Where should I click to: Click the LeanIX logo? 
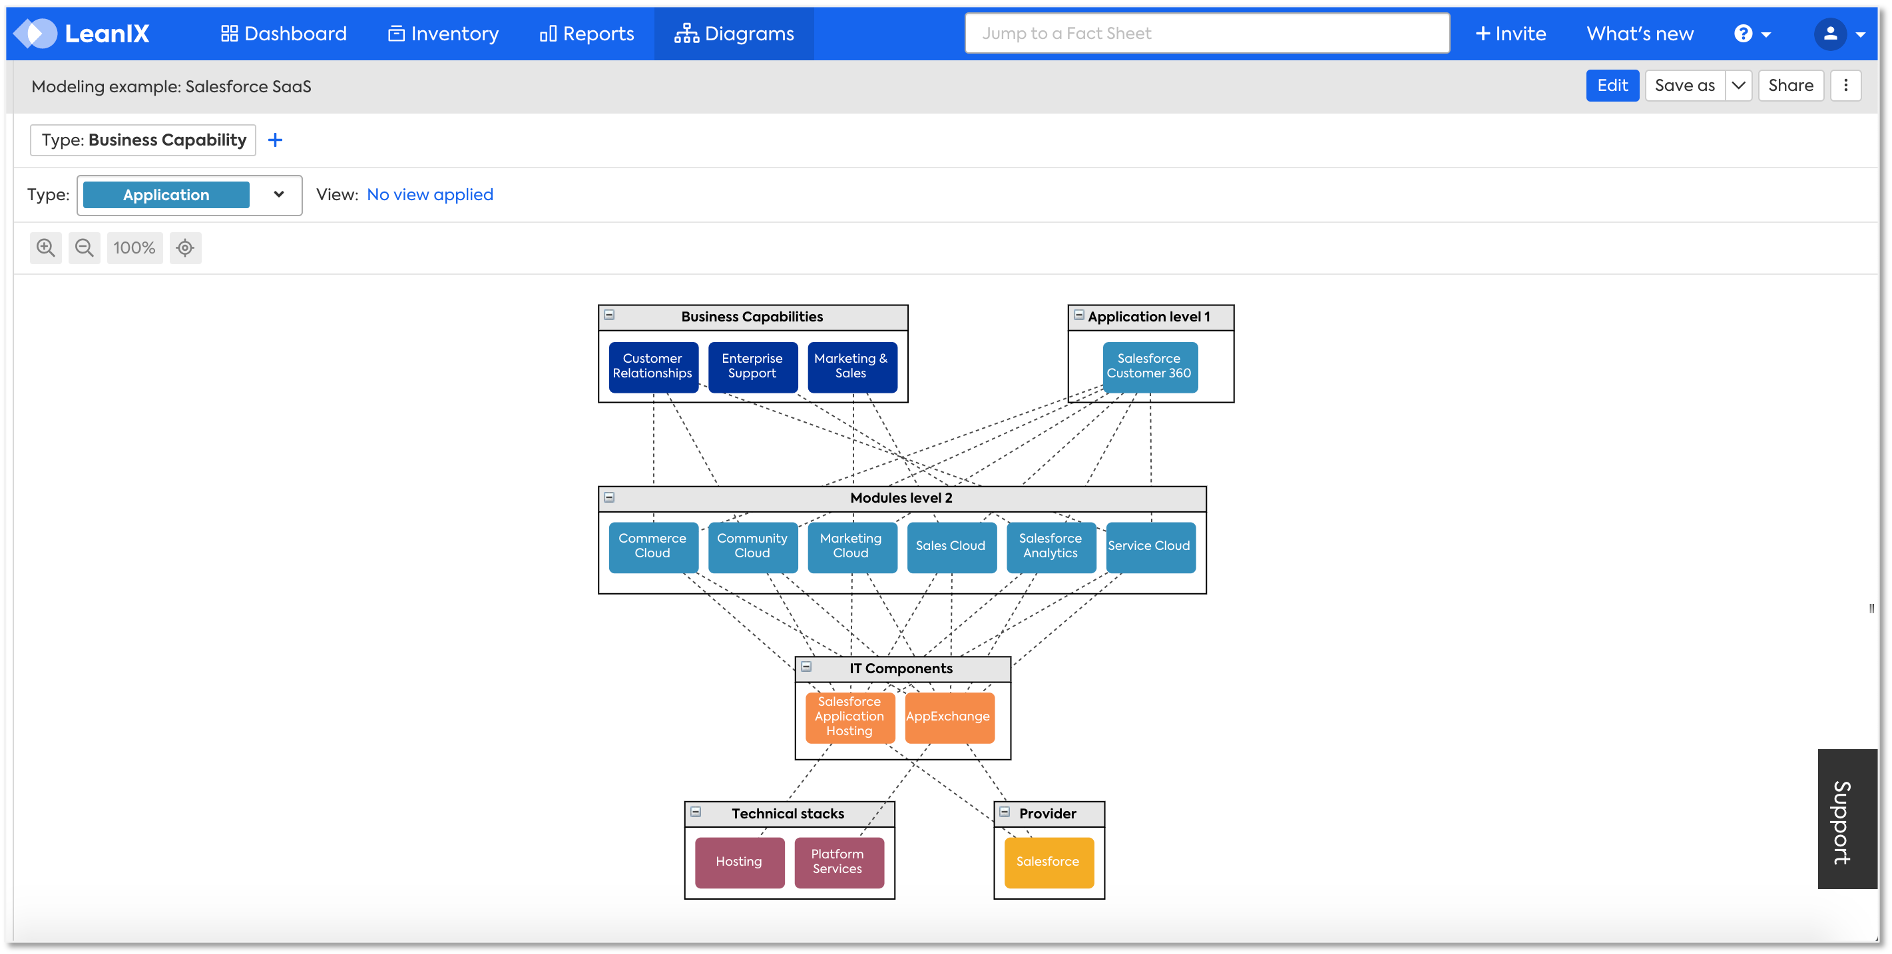(x=82, y=34)
